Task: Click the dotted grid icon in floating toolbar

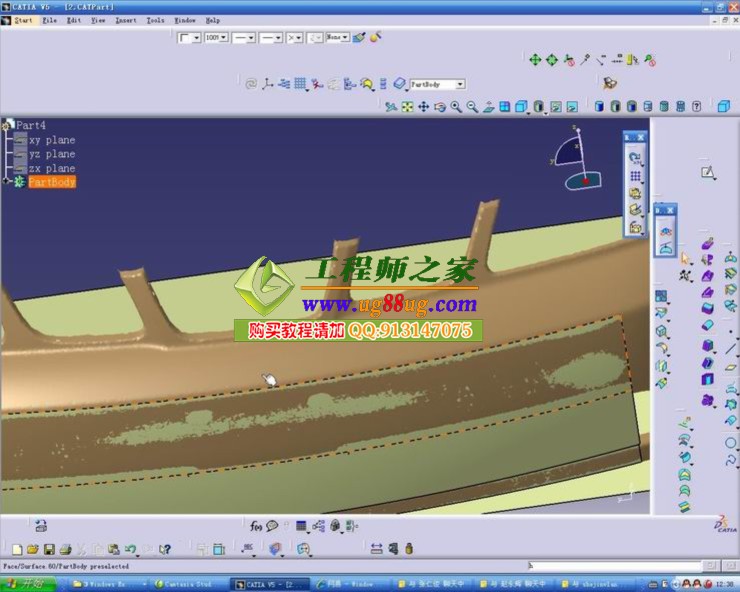Action: 635,177
